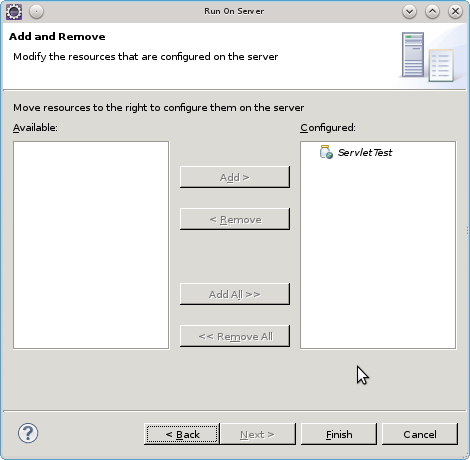Click the Next > button
470x460 pixels.
point(258,434)
